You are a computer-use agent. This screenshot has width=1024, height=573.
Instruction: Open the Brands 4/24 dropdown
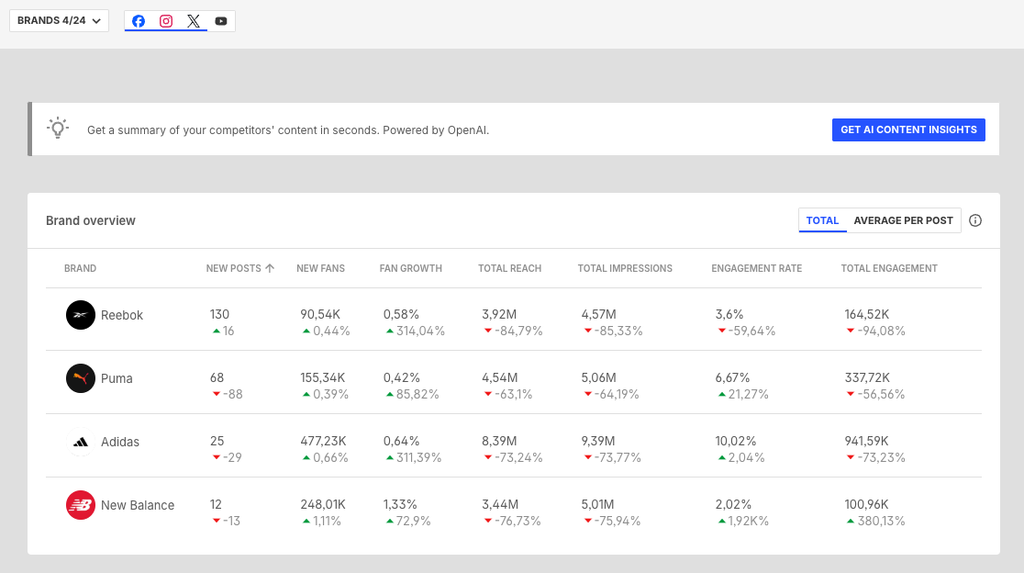point(59,21)
